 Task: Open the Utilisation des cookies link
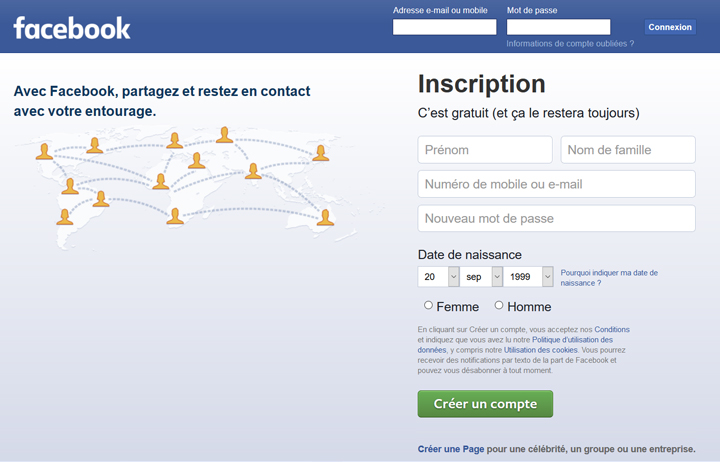click(x=540, y=350)
